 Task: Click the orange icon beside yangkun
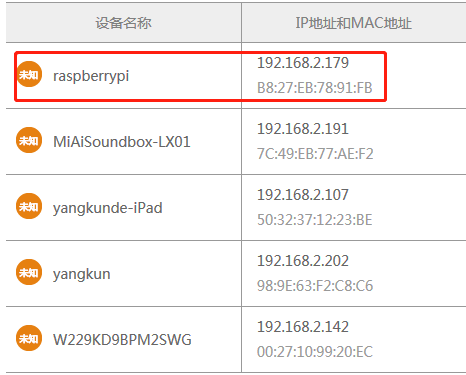click(29, 272)
